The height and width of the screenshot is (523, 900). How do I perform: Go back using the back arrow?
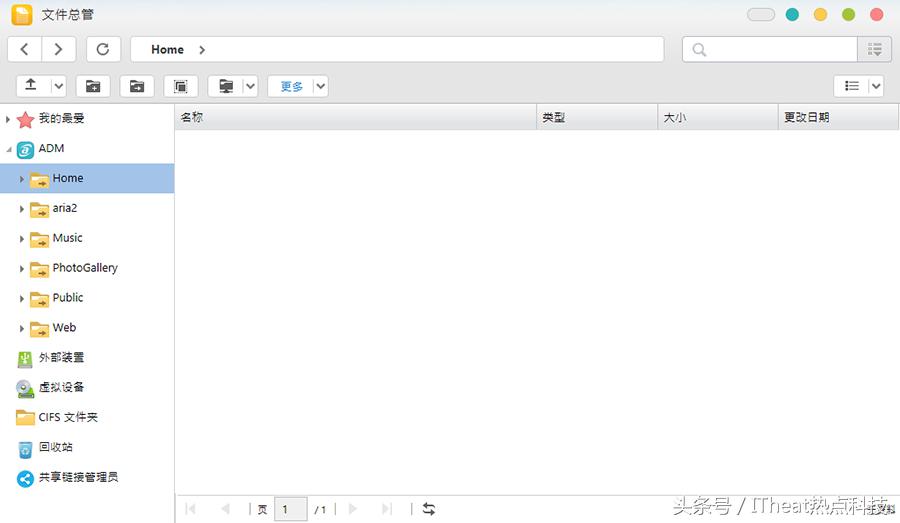[x=24, y=49]
